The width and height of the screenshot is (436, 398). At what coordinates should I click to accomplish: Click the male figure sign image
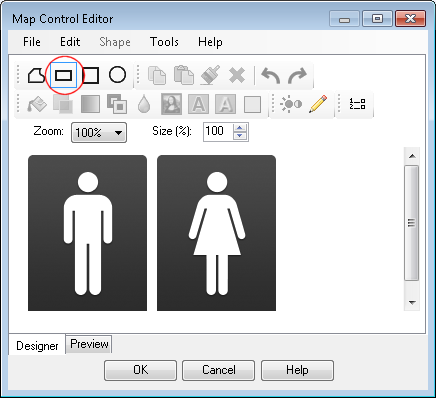click(x=87, y=233)
